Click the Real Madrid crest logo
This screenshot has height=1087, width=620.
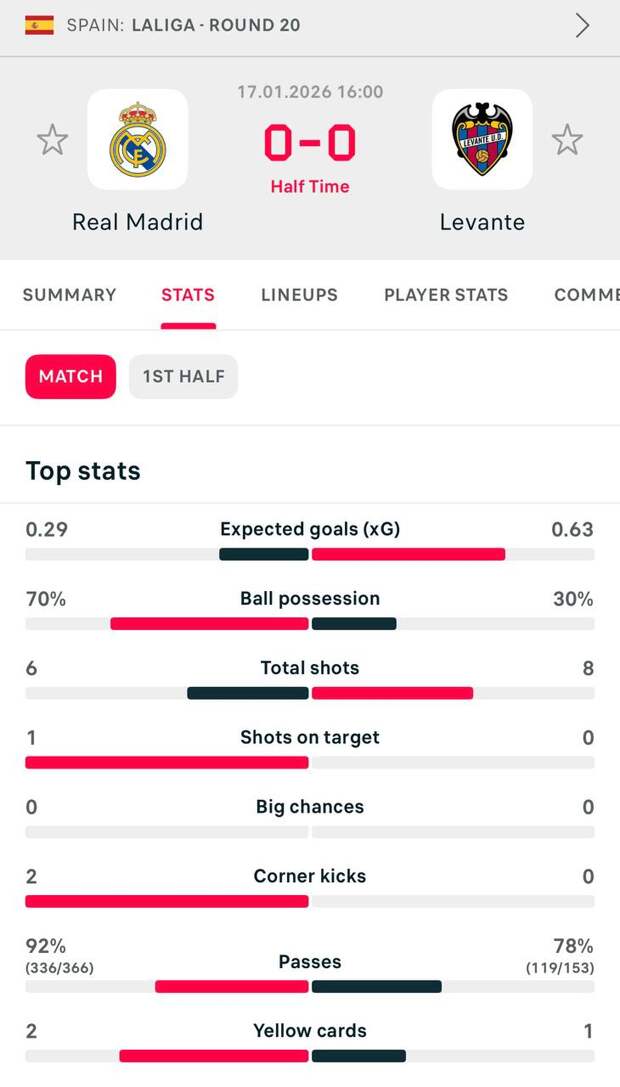point(137,140)
